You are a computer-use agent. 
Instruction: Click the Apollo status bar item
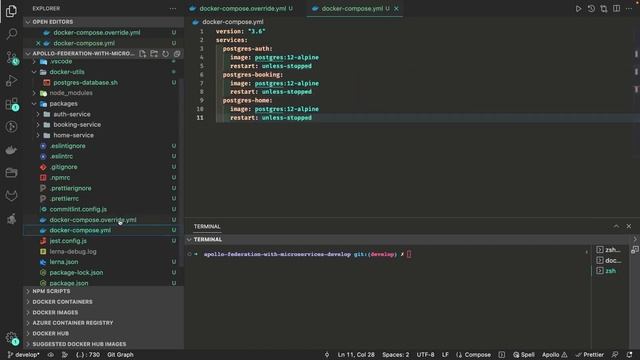click(x=554, y=355)
